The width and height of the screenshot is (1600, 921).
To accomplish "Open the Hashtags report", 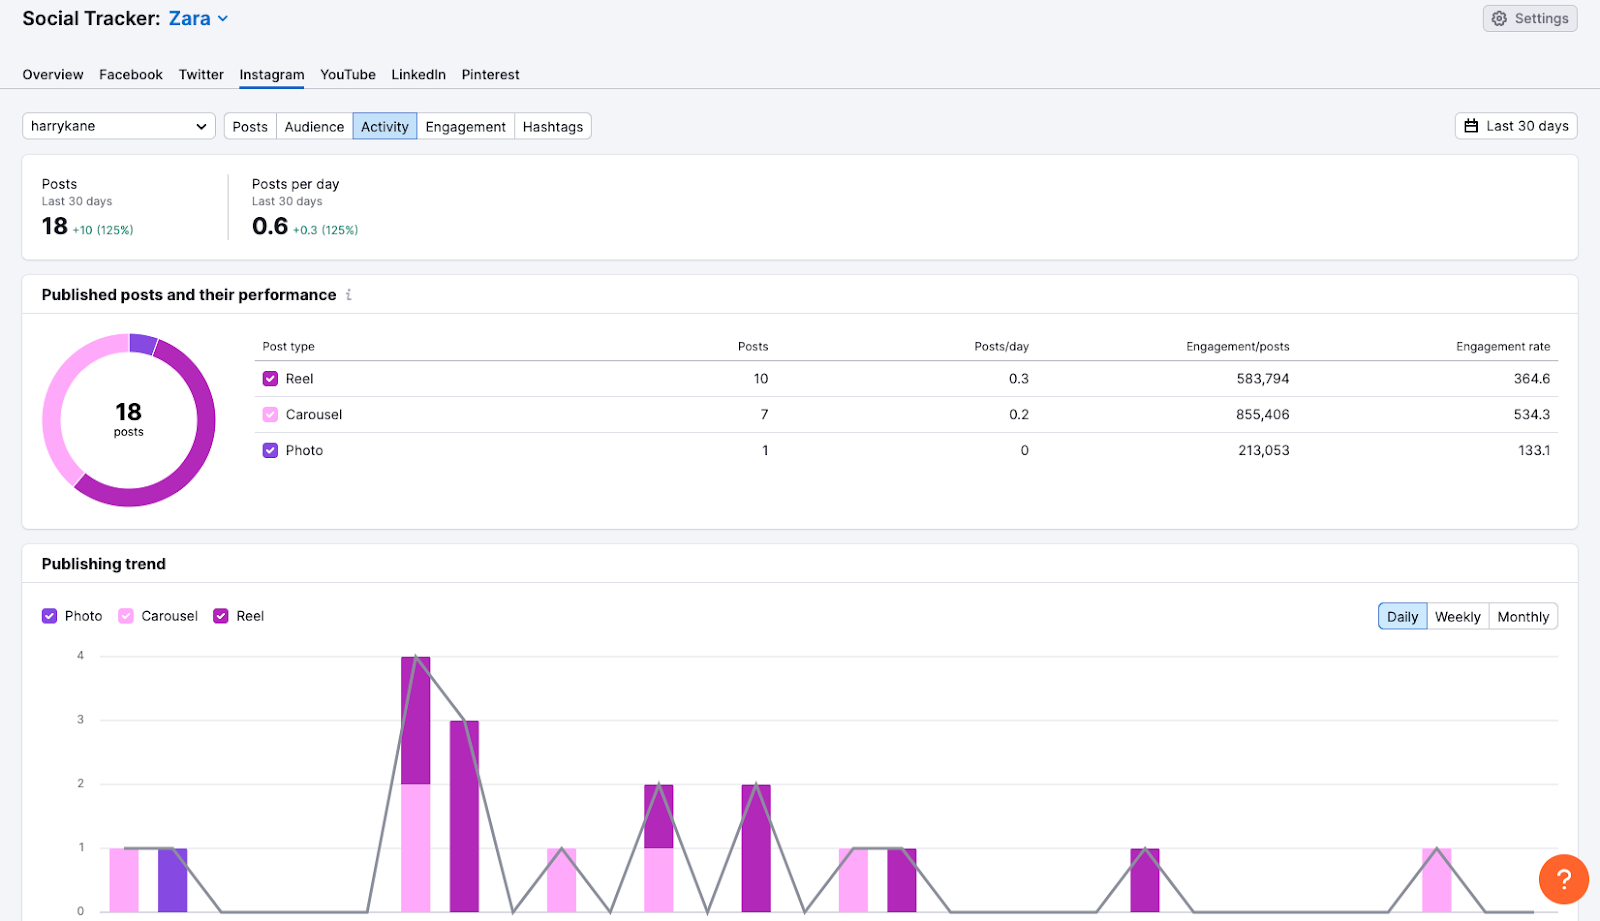I will (552, 127).
